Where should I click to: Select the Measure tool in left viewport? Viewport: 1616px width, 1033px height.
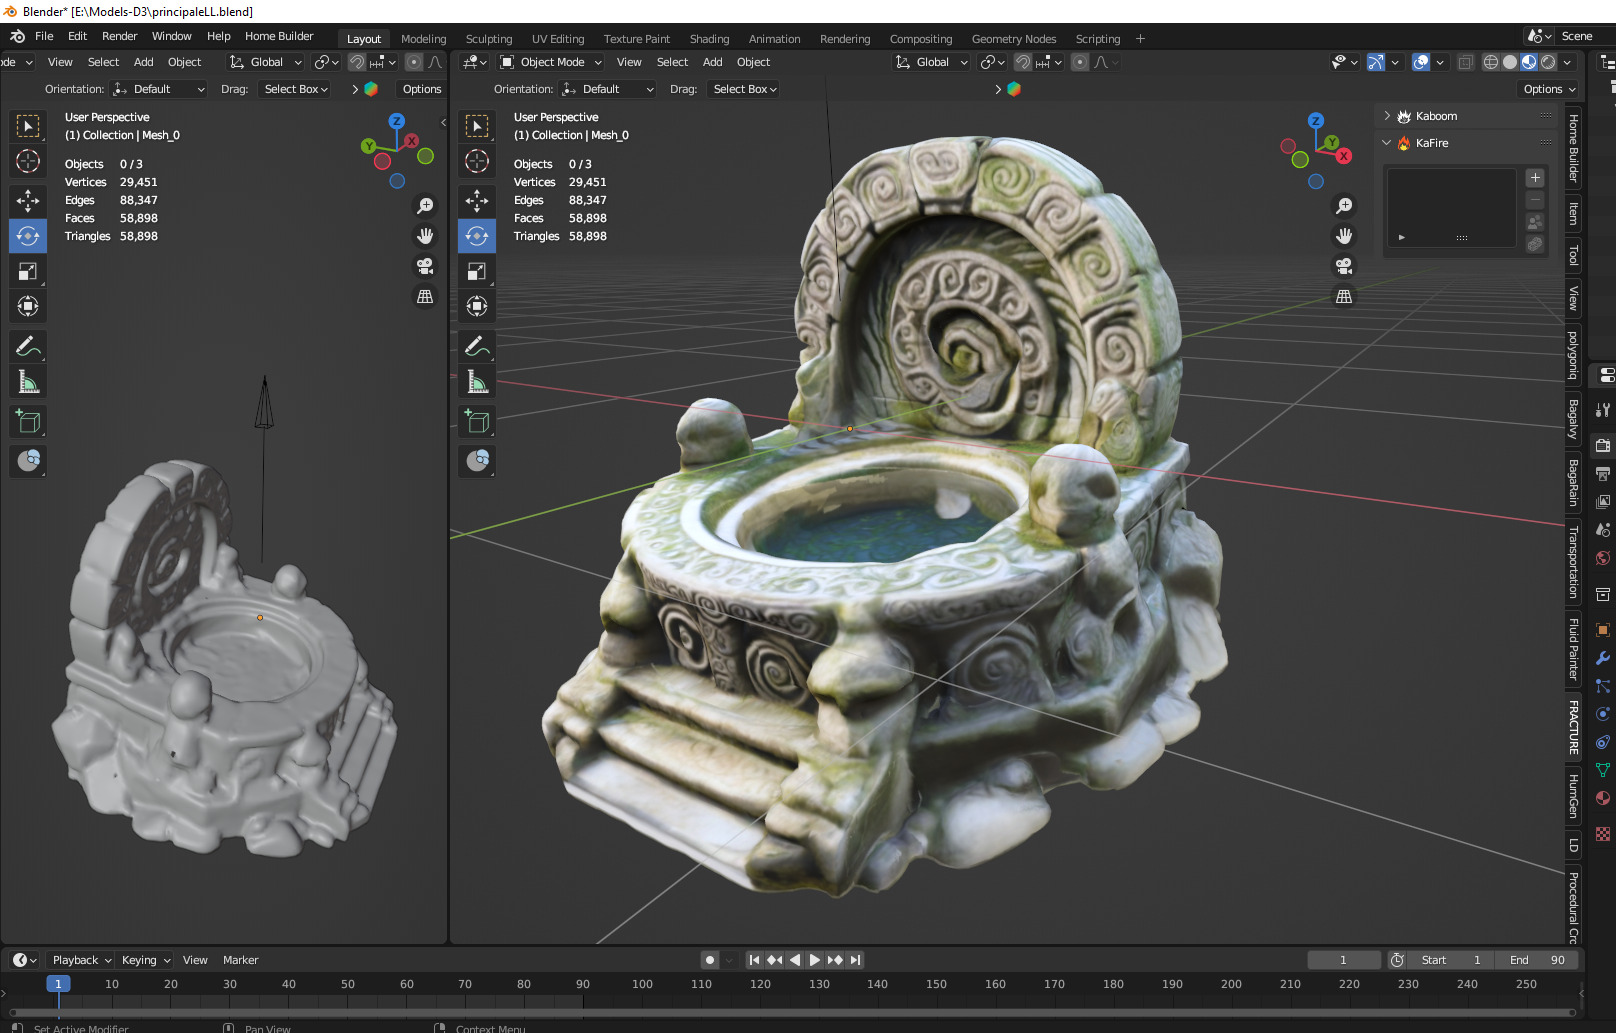click(28, 382)
